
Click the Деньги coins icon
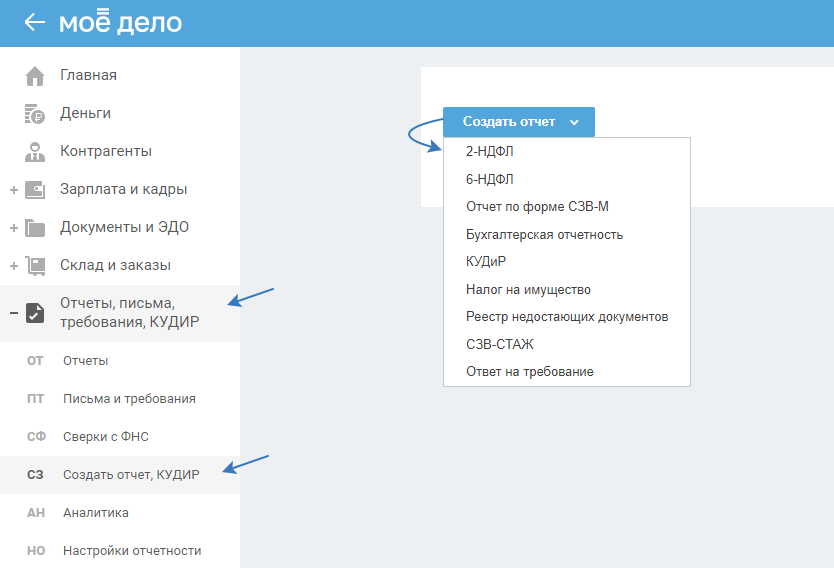pos(35,114)
